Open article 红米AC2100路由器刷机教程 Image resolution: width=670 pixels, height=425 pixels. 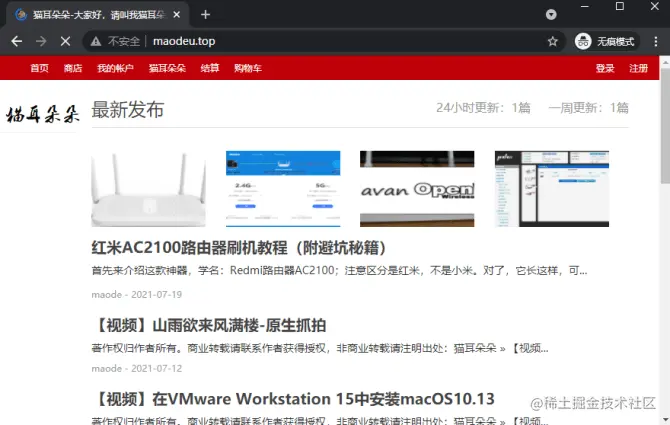(239, 248)
